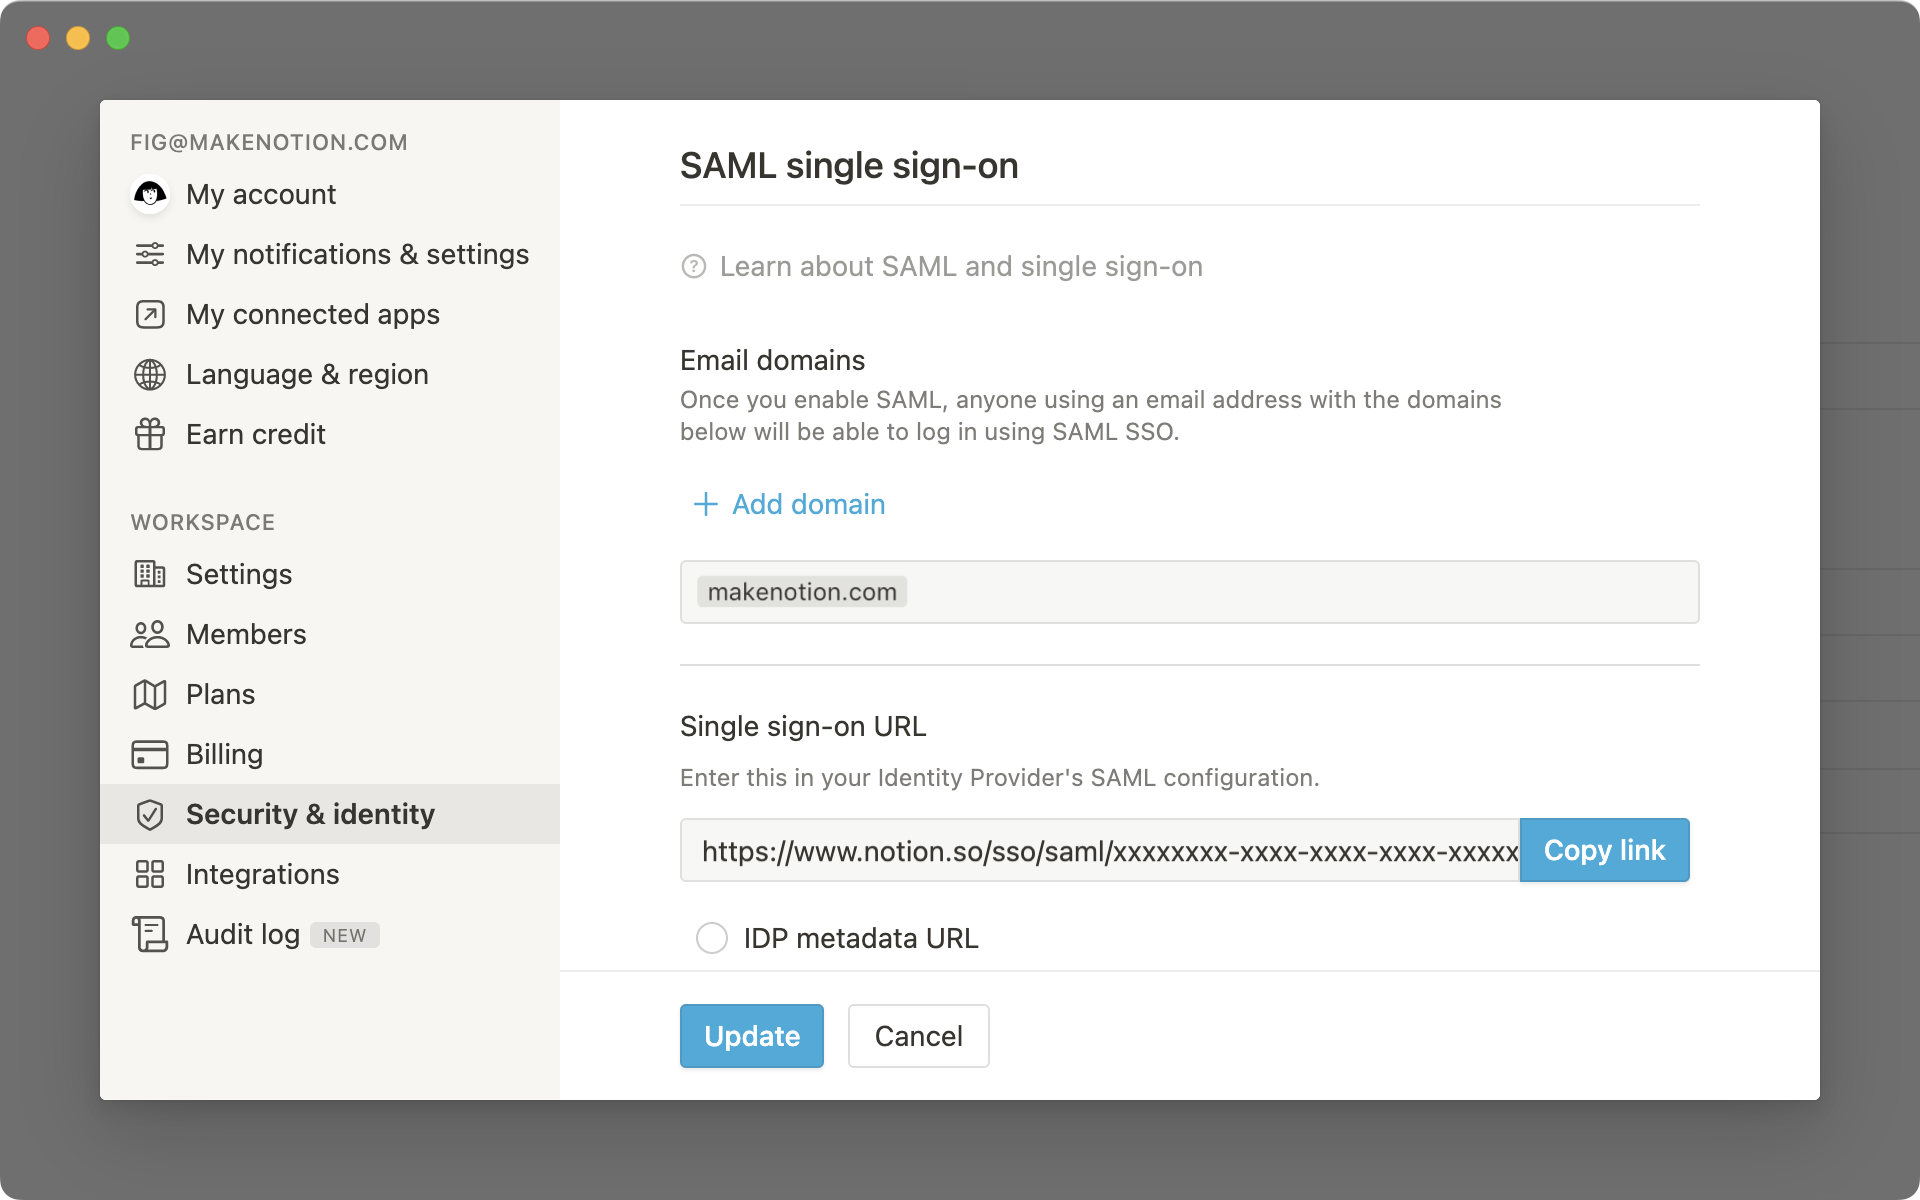
Task: Click the Audit log document icon
Action: [x=150, y=934]
